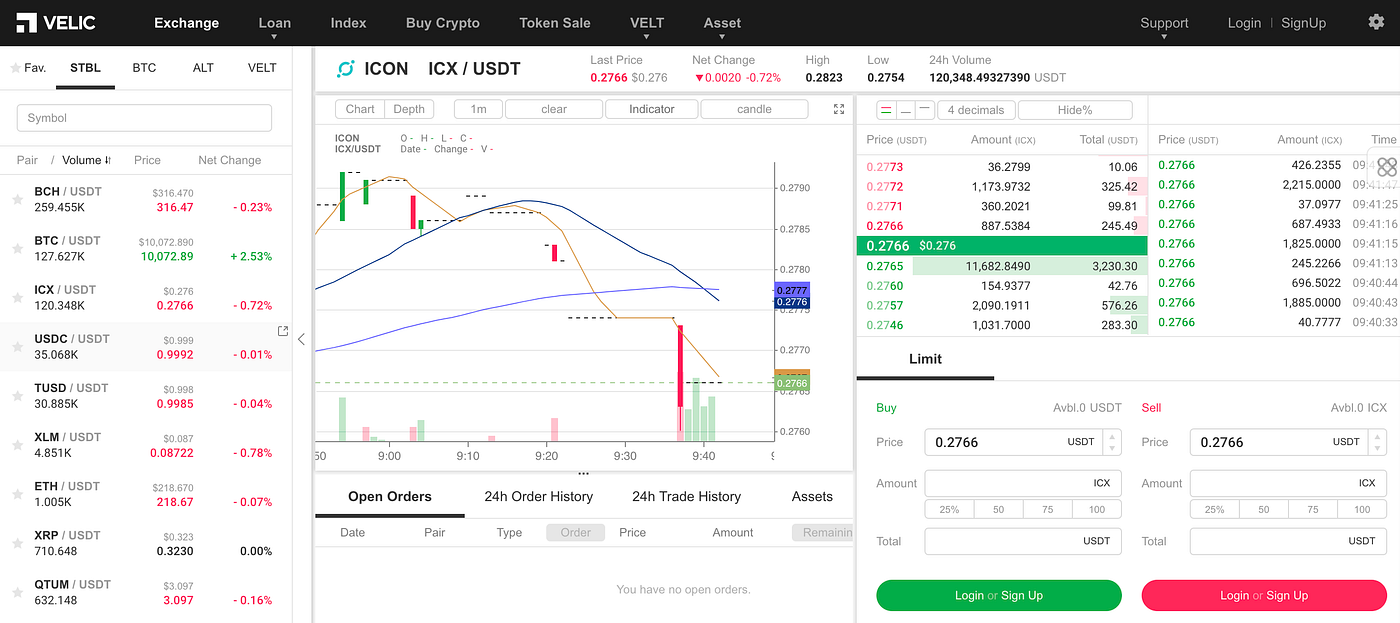Click the red Login or Sign Up button

point(1264,595)
